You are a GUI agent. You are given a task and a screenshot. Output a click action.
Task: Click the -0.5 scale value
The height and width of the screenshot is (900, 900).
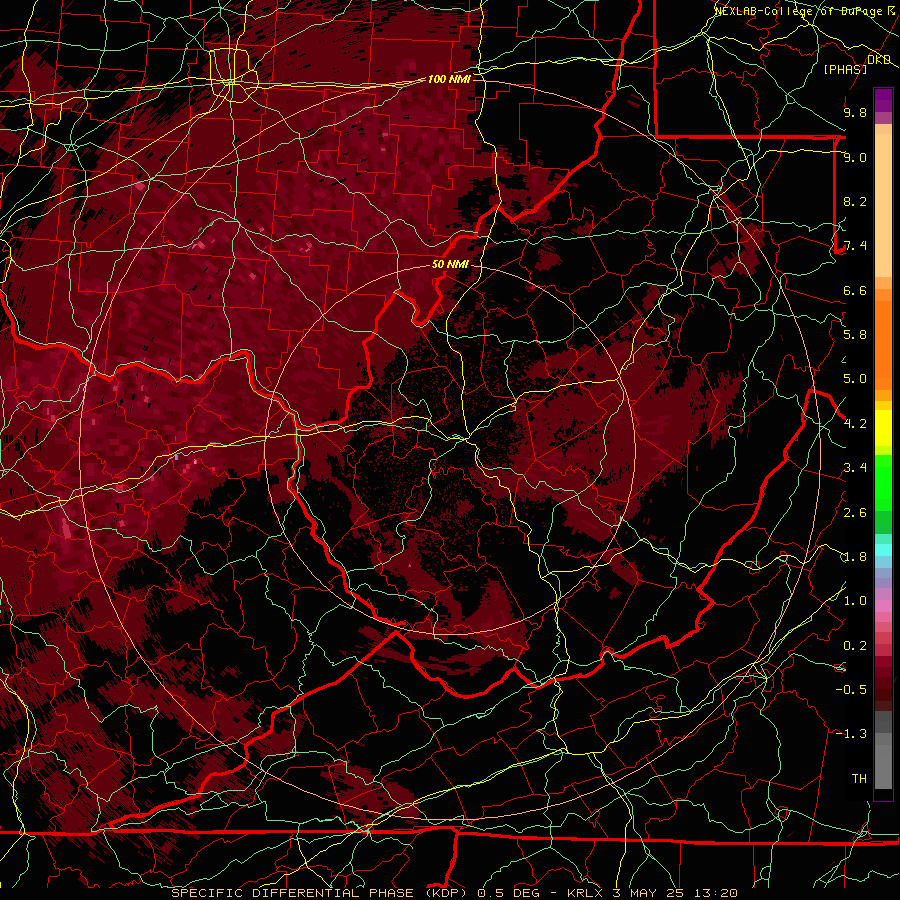pos(851,690)
